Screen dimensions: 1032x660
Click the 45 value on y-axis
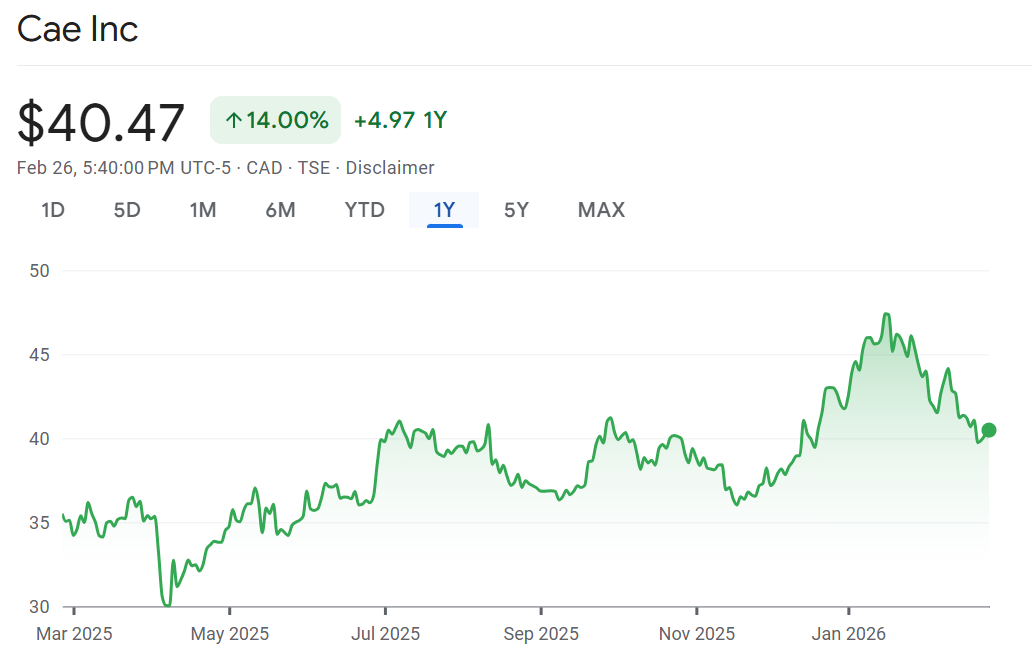tap(39, 355)
